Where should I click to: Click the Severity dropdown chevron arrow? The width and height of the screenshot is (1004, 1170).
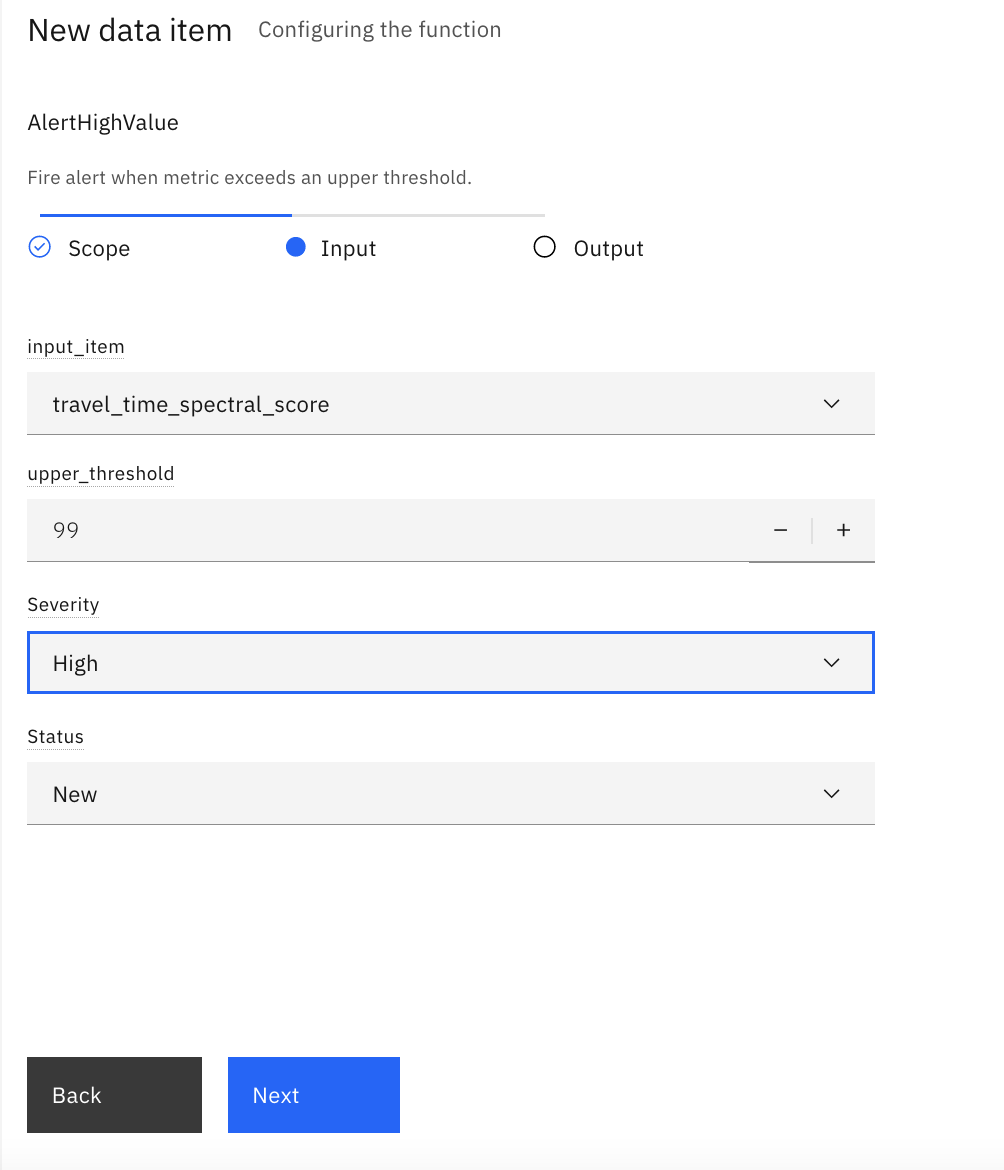832,663
